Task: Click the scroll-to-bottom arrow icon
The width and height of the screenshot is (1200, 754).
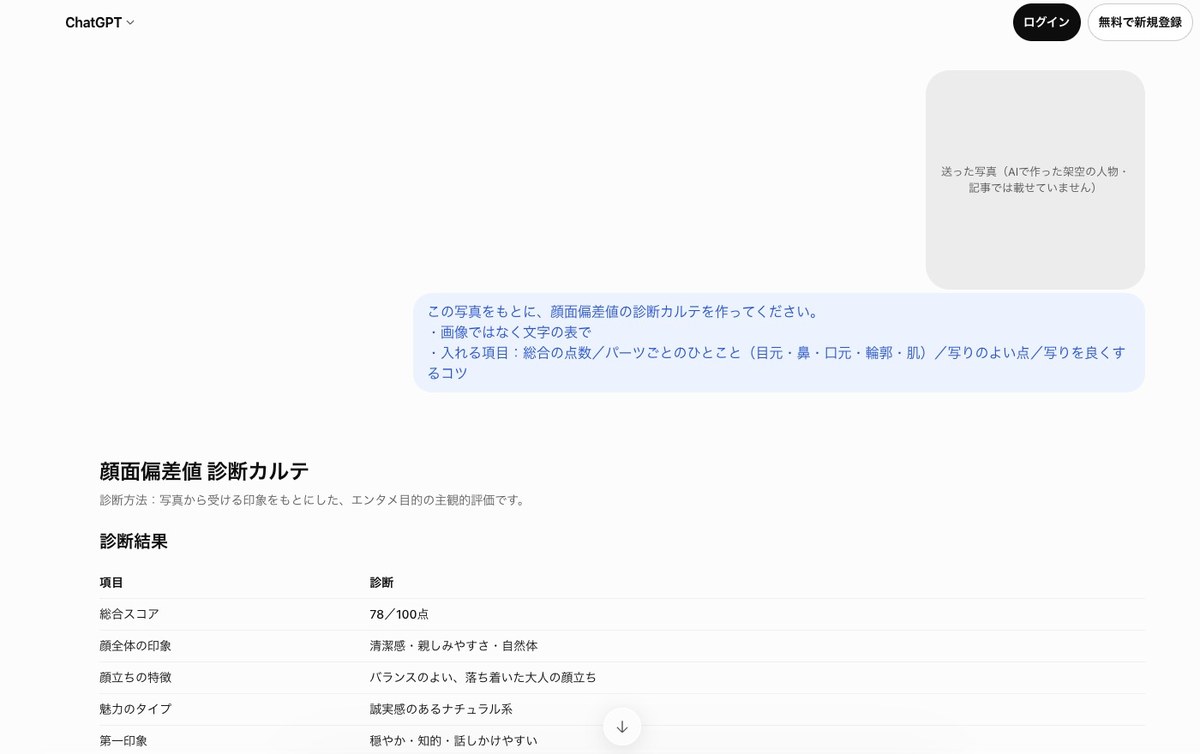Action: (622, 727)
